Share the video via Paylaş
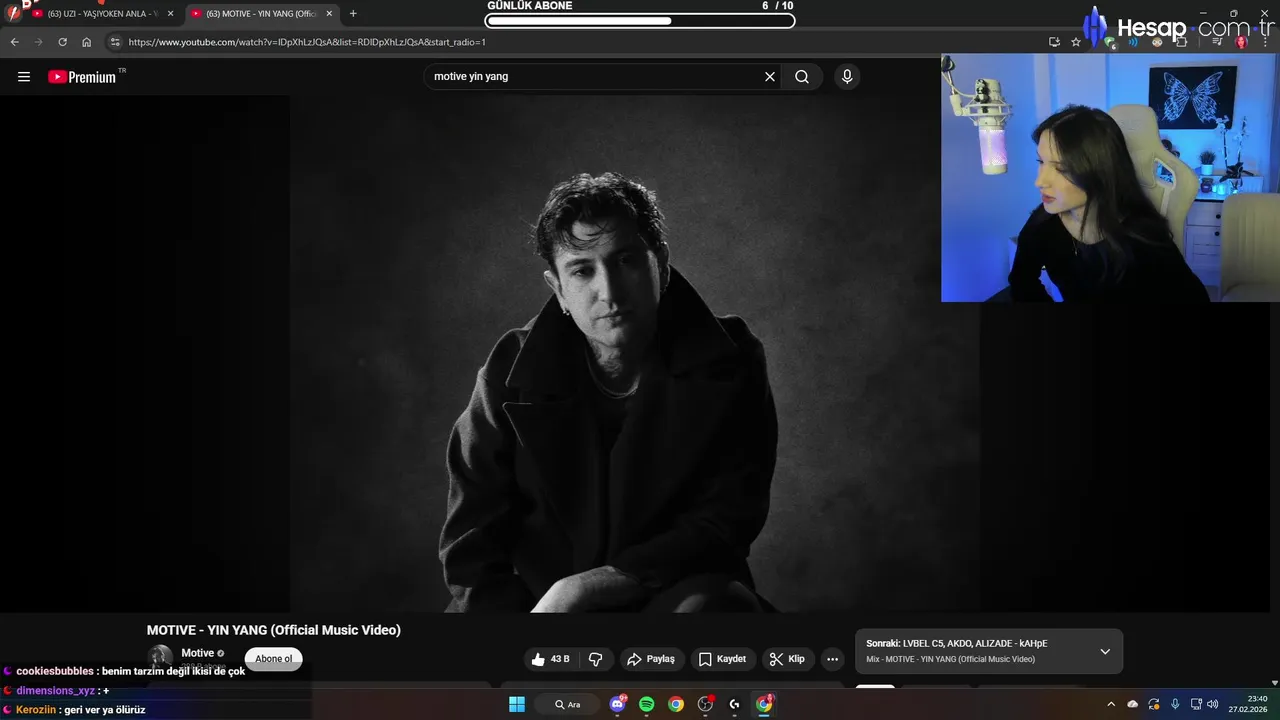This screenshot has width=1280, height=720. click(x=651, y=659)
